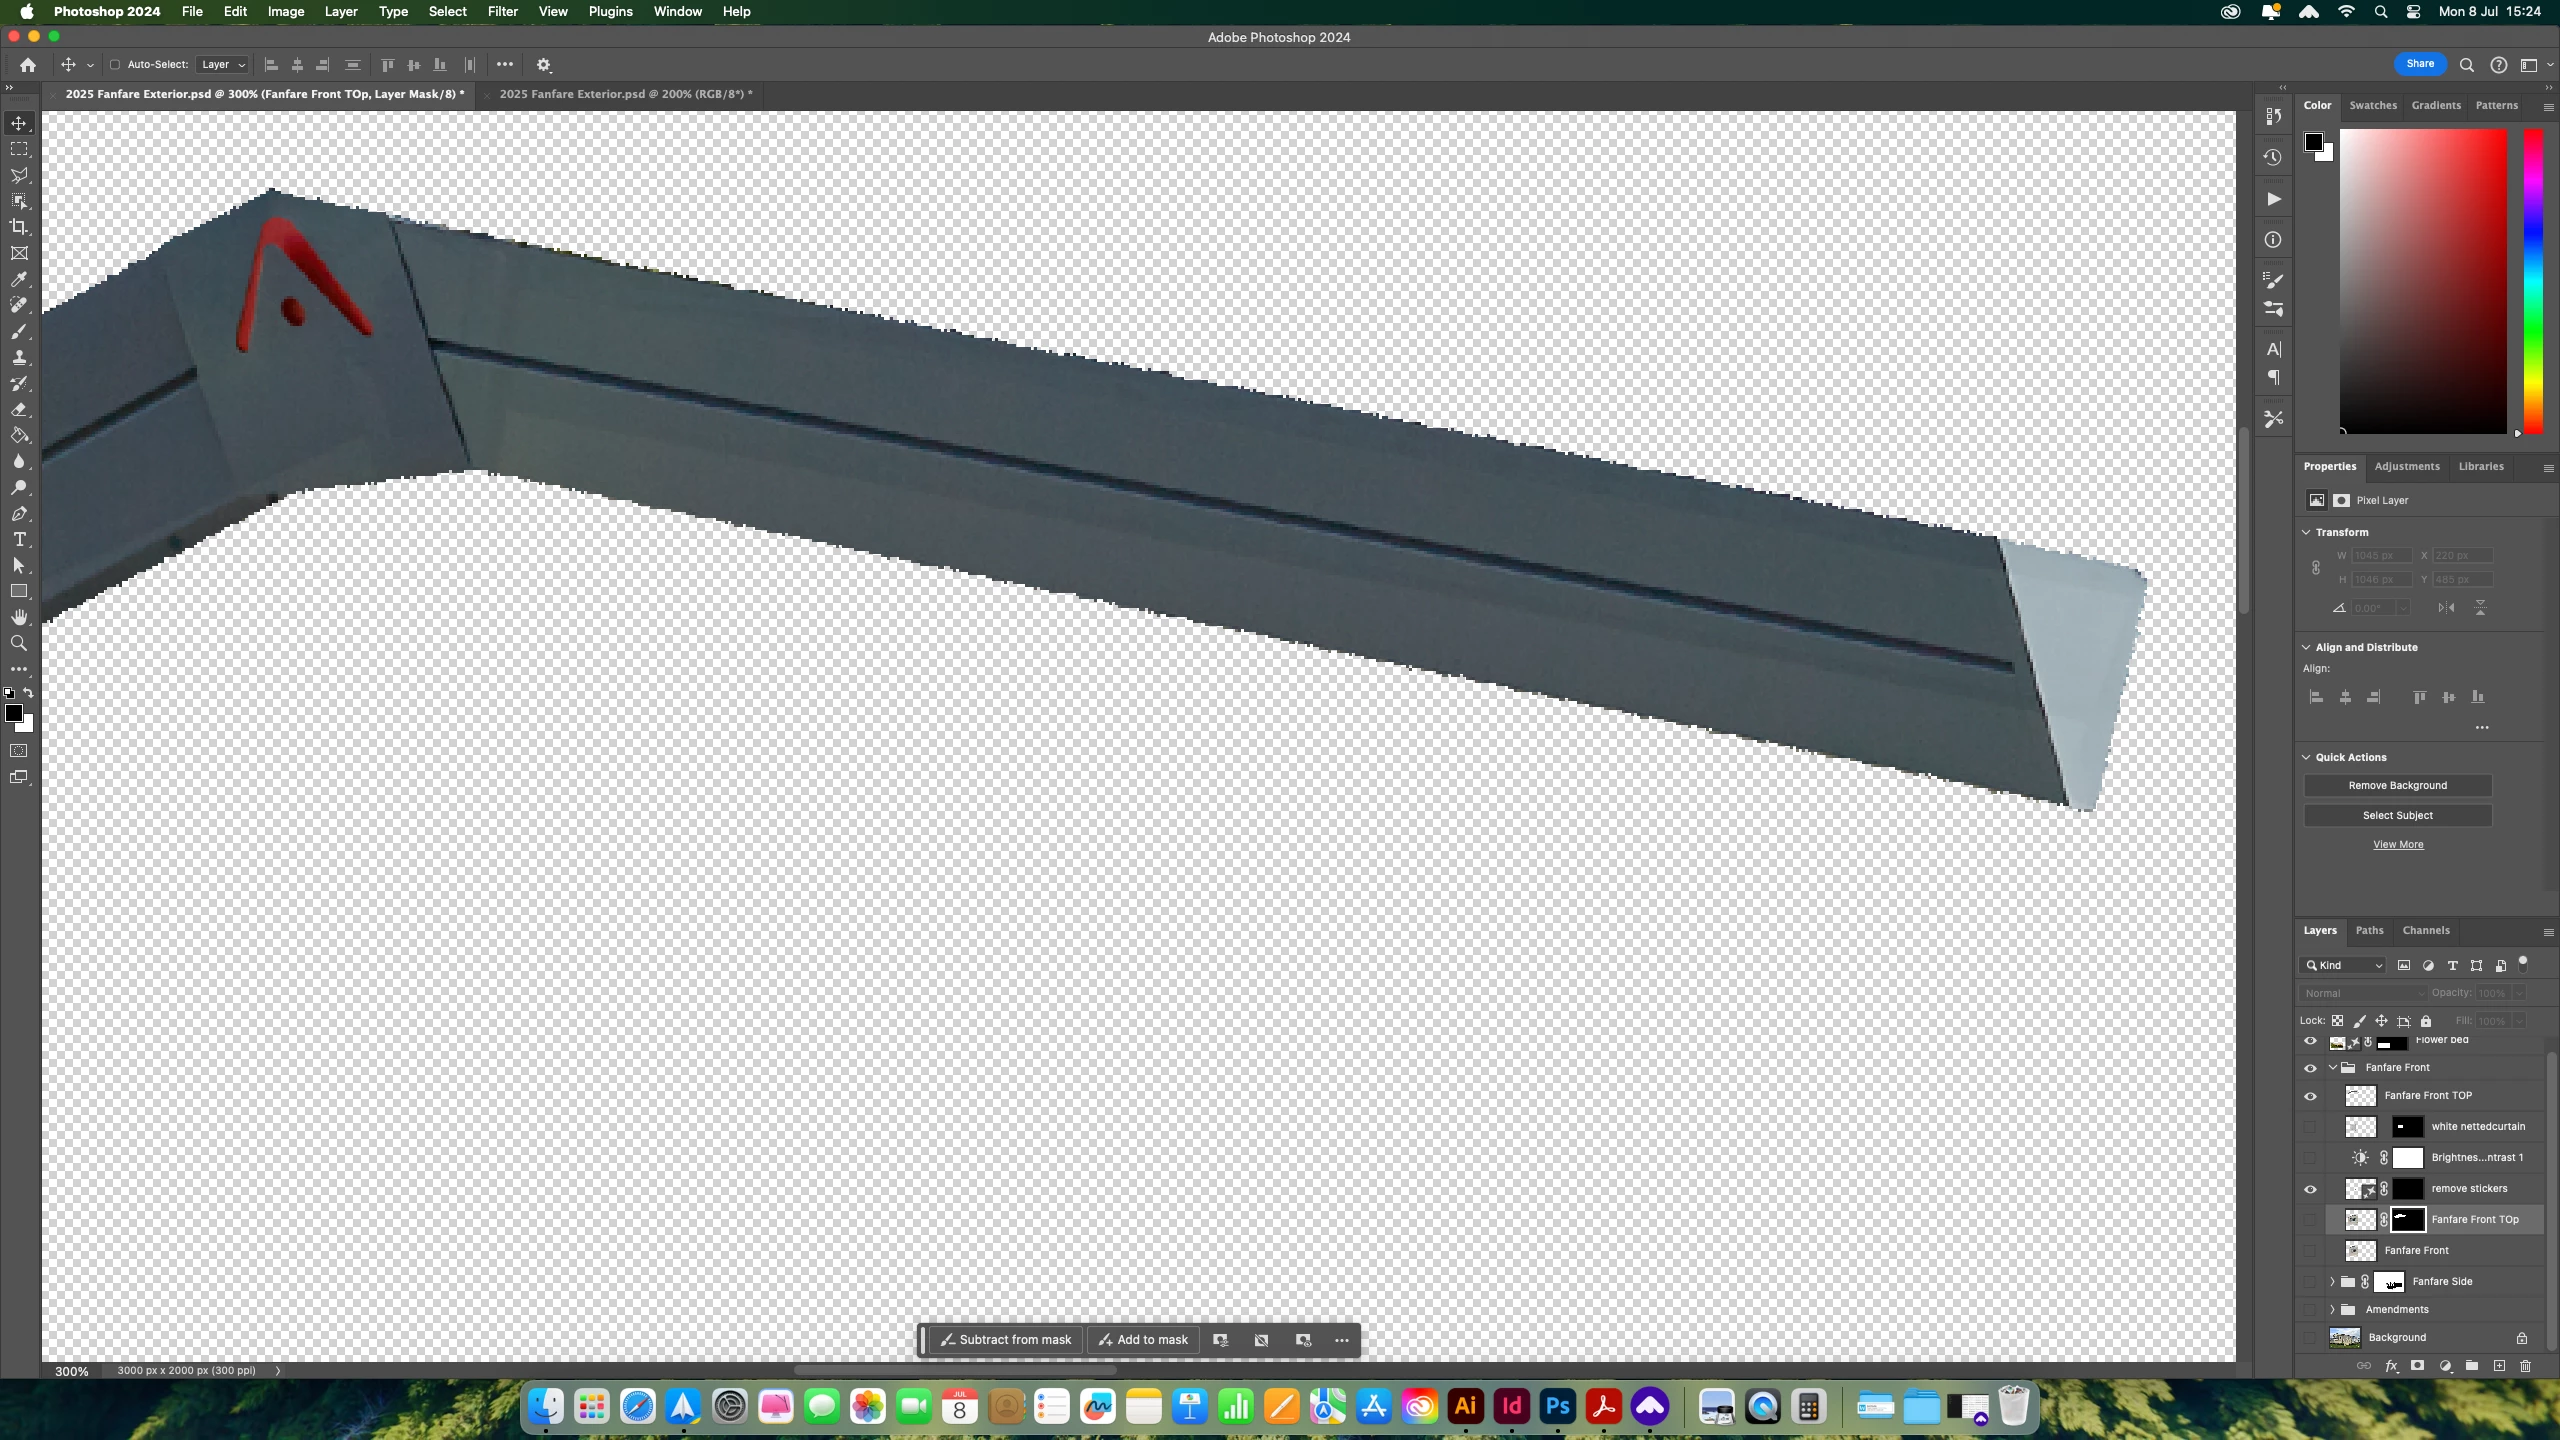Open the Auto-Select Layer dropdown
This screenshot has height=1440, width=2560.
[222, 65]
